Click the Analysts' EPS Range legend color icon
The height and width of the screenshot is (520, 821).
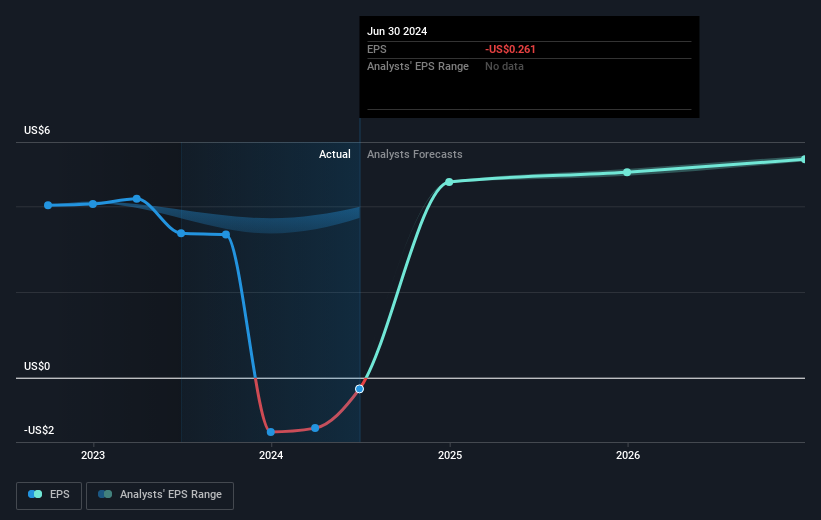click(x=105, y=494)
